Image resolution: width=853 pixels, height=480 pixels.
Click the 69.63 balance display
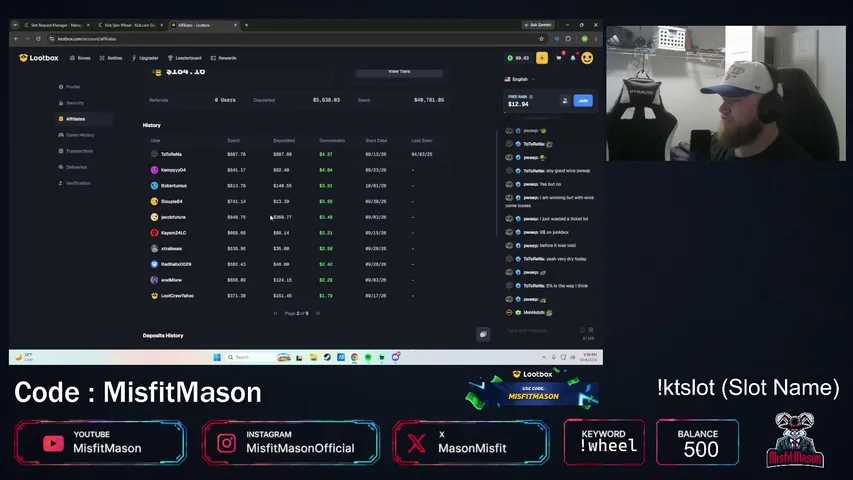(518, 58)
